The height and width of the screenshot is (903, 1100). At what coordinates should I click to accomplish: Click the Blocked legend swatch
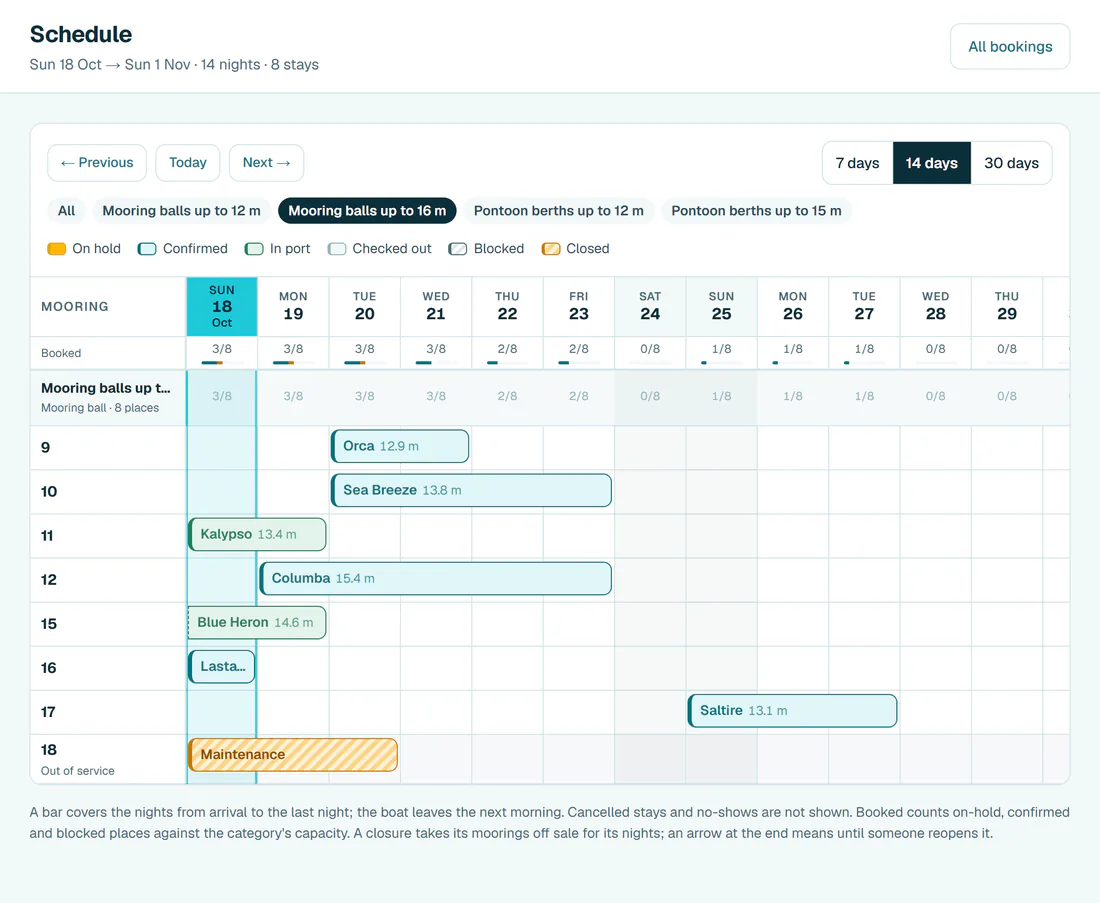coord(458,248)
